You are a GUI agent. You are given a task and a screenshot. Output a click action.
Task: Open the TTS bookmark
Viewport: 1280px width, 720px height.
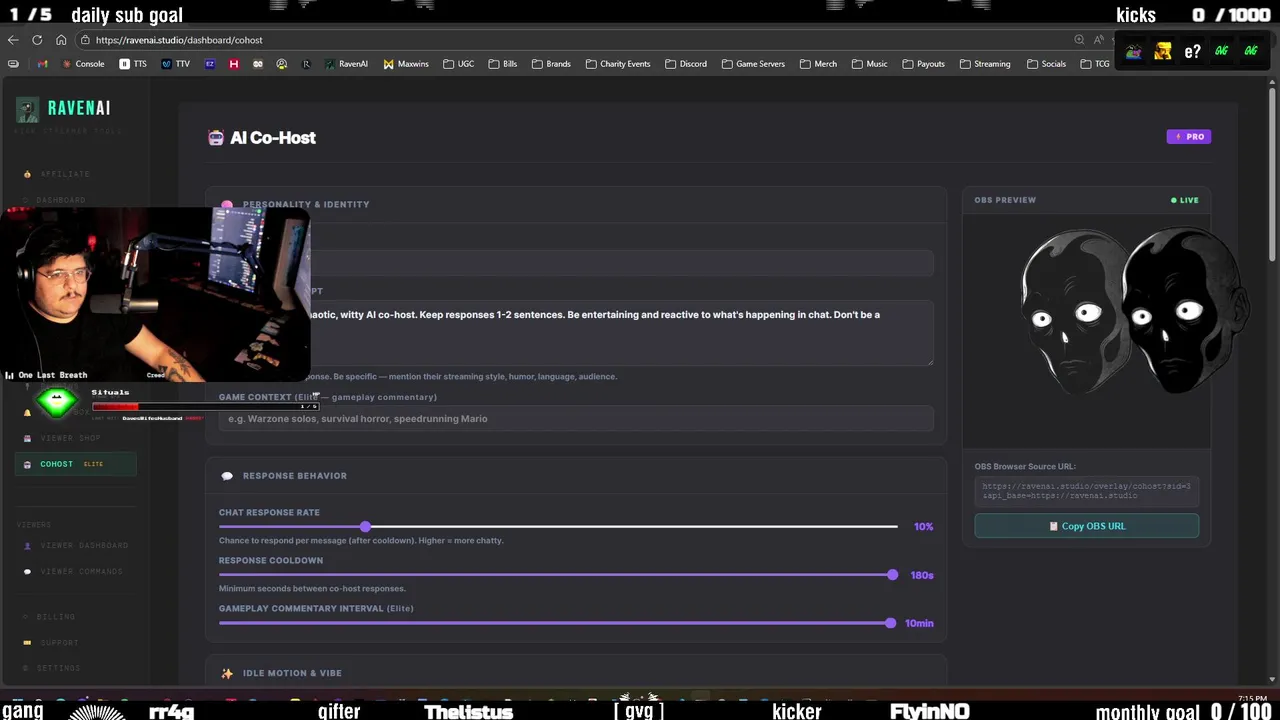pyautogui.click(x=133, y=64)
